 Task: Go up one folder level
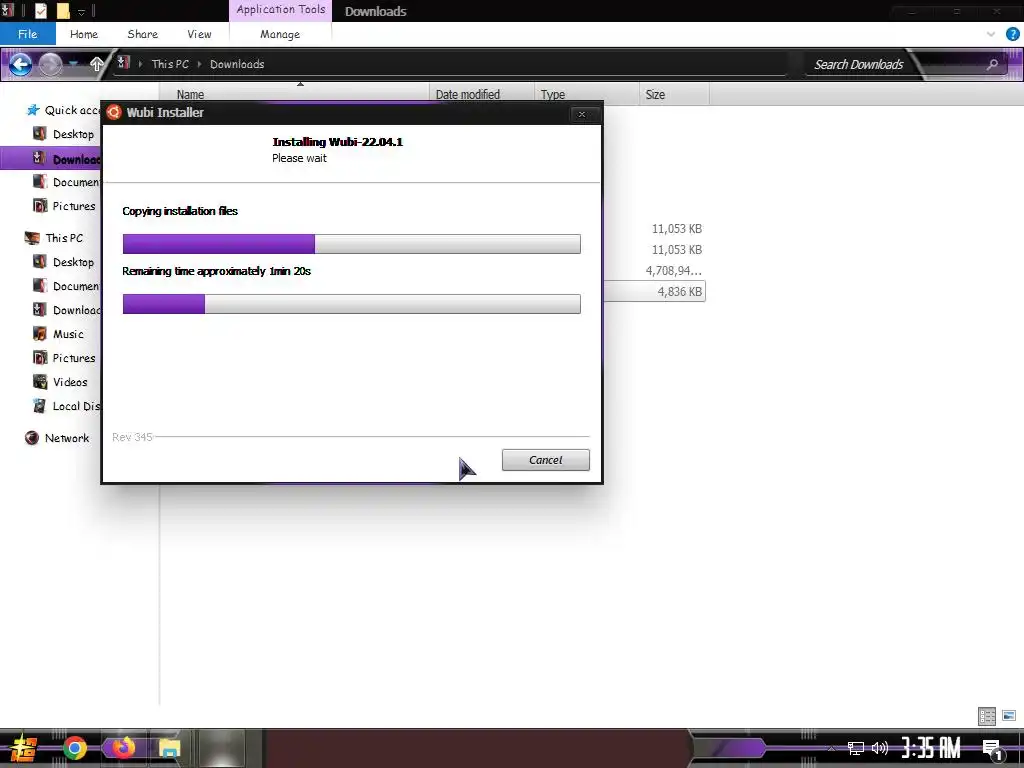pos(97,64)
